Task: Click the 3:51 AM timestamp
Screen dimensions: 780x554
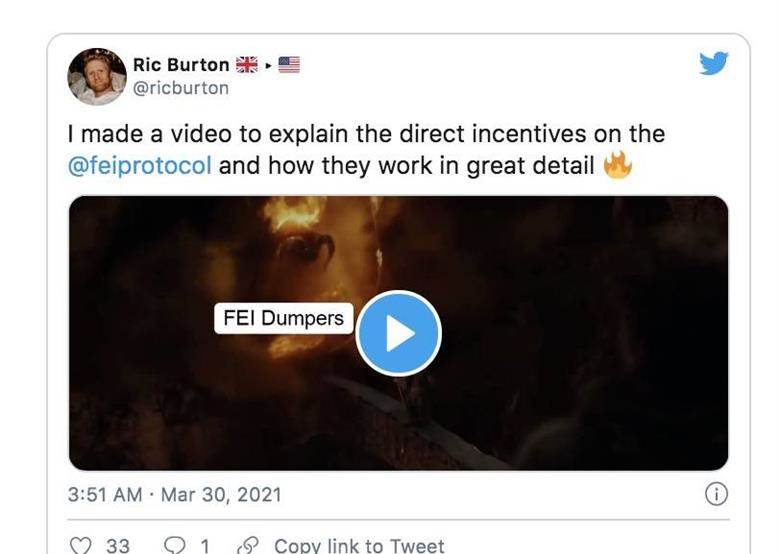Action: point(105,494)
